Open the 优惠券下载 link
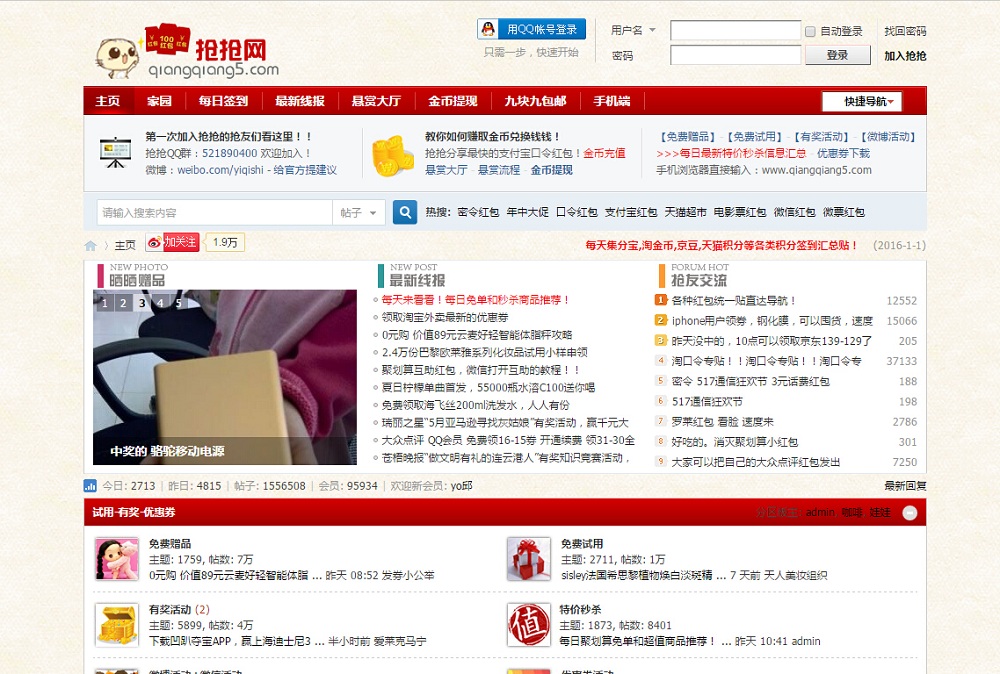 pyautogui.click(x=843, y=153)
